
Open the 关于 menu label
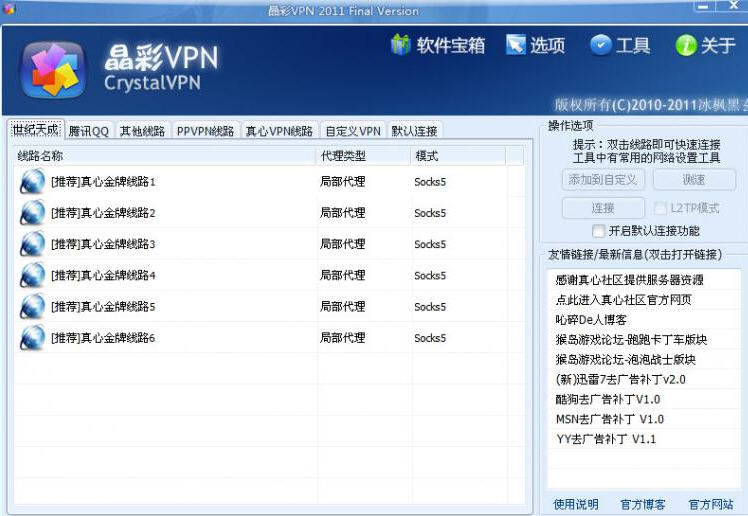718,46
